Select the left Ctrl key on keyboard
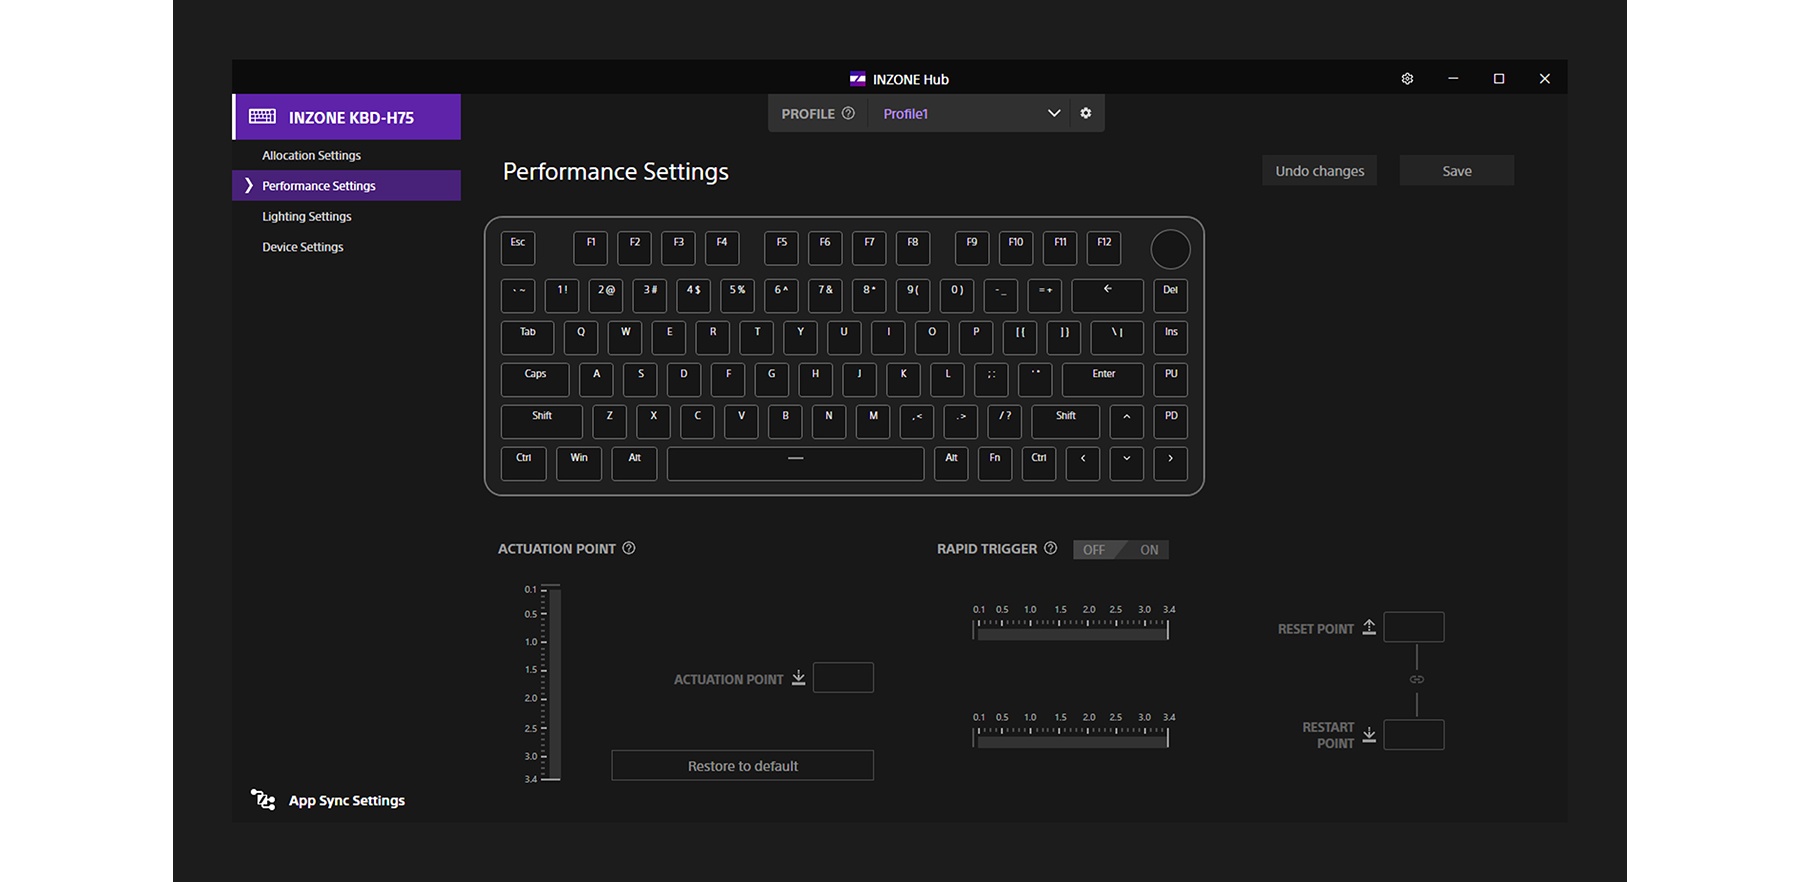1800x882 pixels. (523, 464)
